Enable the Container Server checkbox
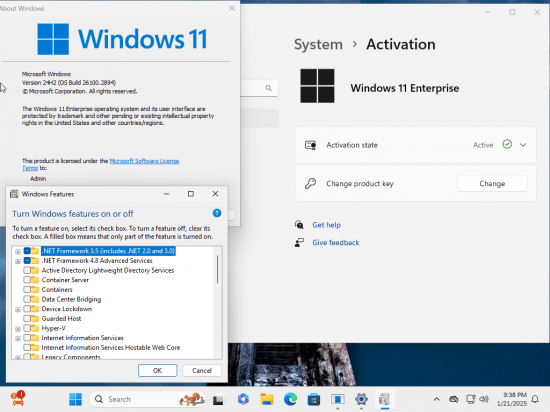Image resolution: width=550 pixels, height=412 pixels. (27, 280)
